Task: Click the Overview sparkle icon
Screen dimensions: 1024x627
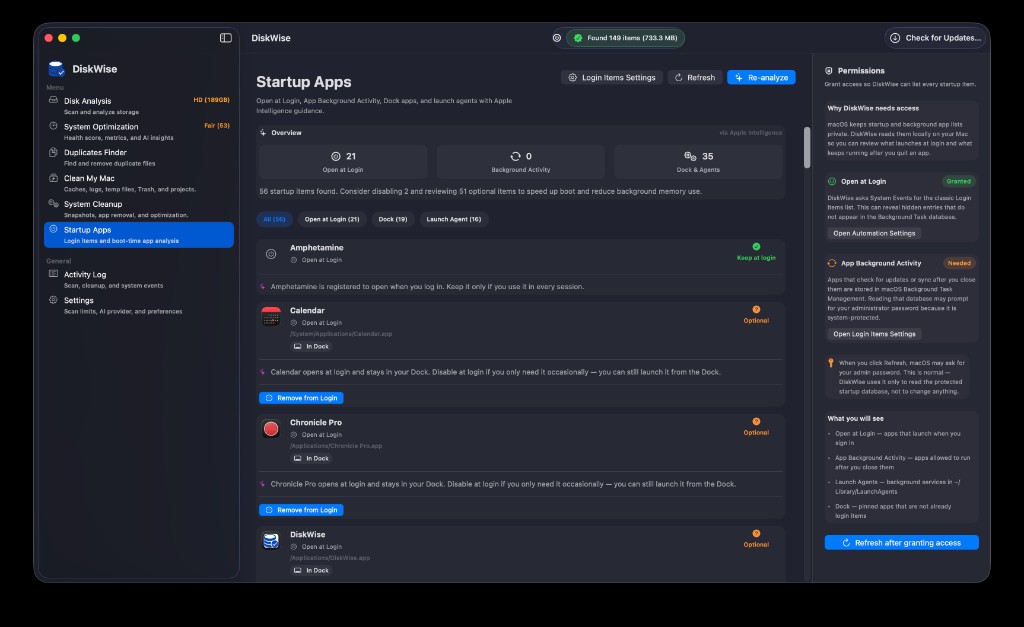Action: tap(263, 133)
